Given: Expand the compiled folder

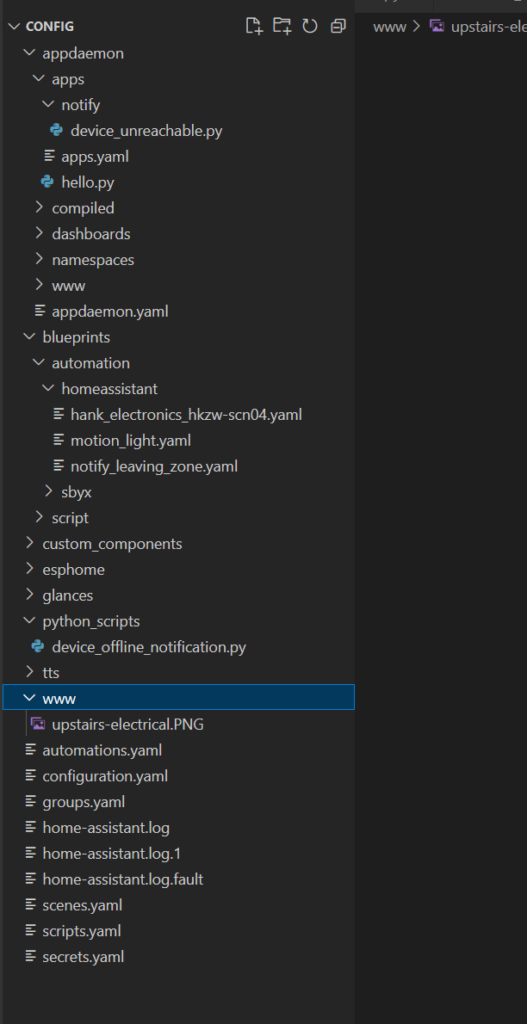Looking at the screenshot, I should tap(39, 208).
